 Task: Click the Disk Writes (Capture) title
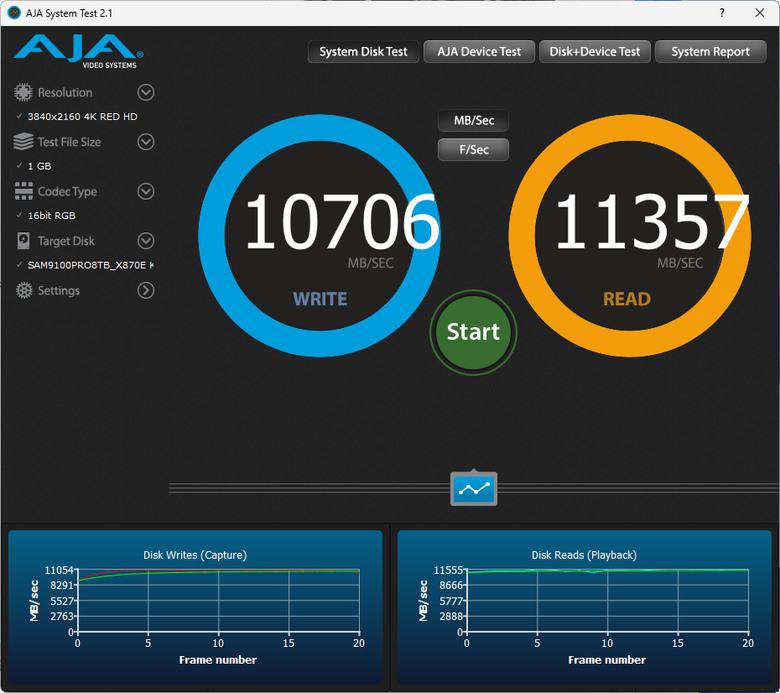195,555
